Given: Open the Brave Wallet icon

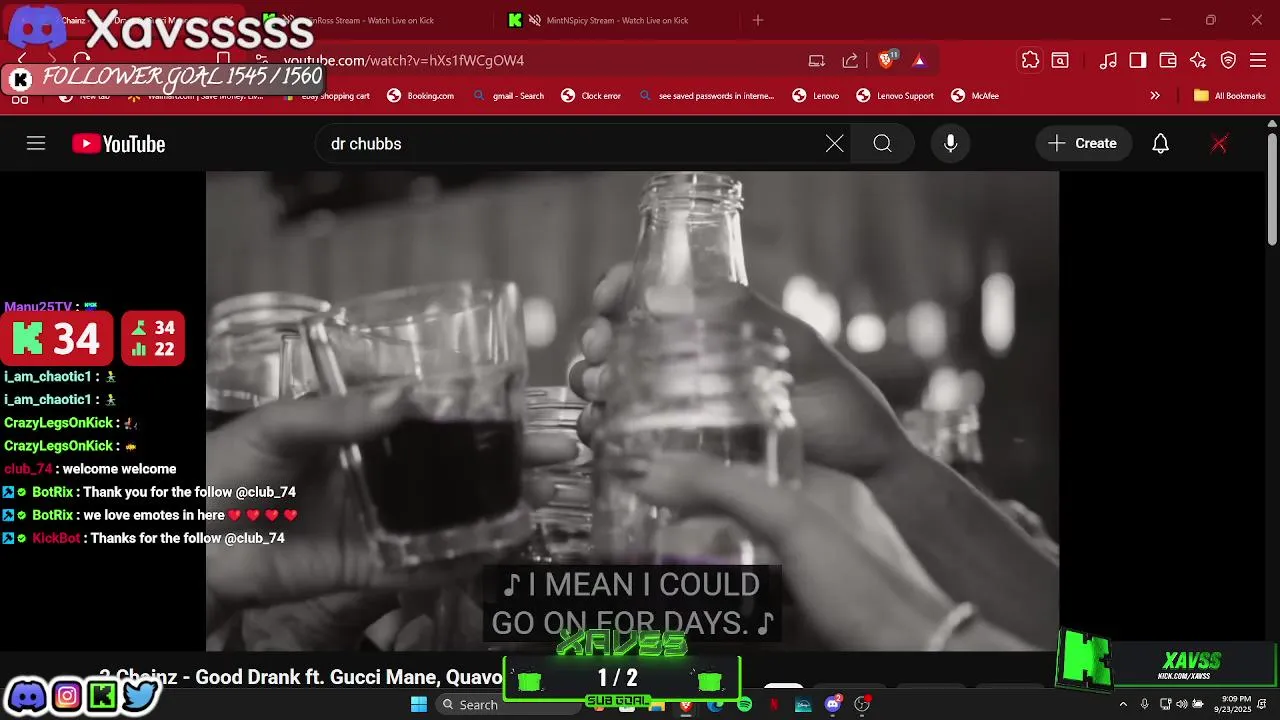Looking at the screenshot, I should pos(1168,60).
